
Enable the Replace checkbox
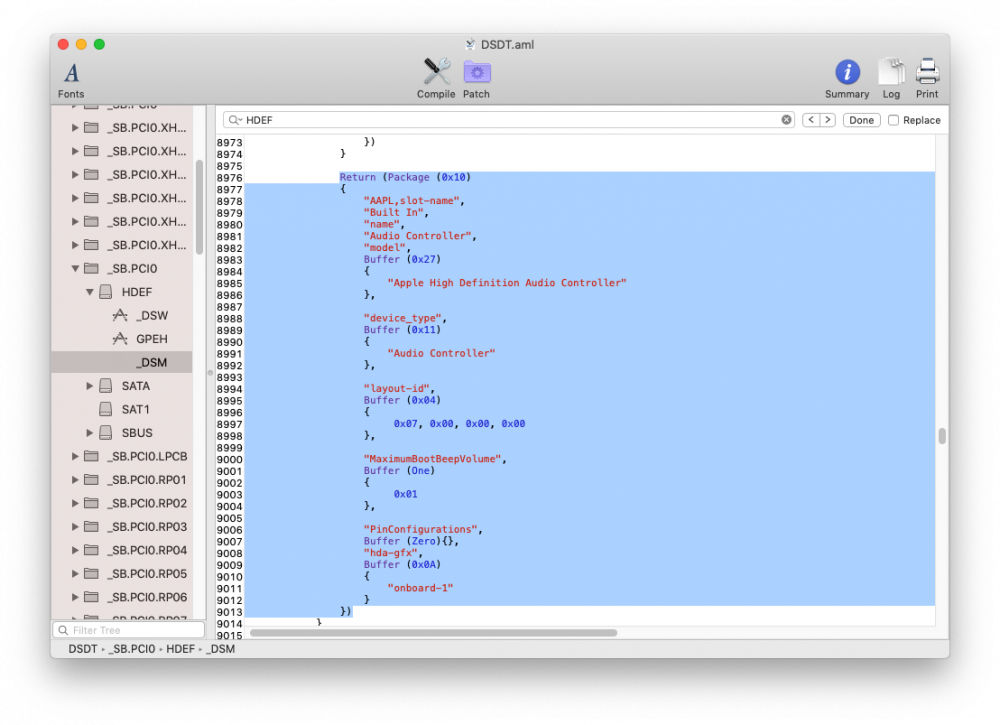(x=893, y=120)
